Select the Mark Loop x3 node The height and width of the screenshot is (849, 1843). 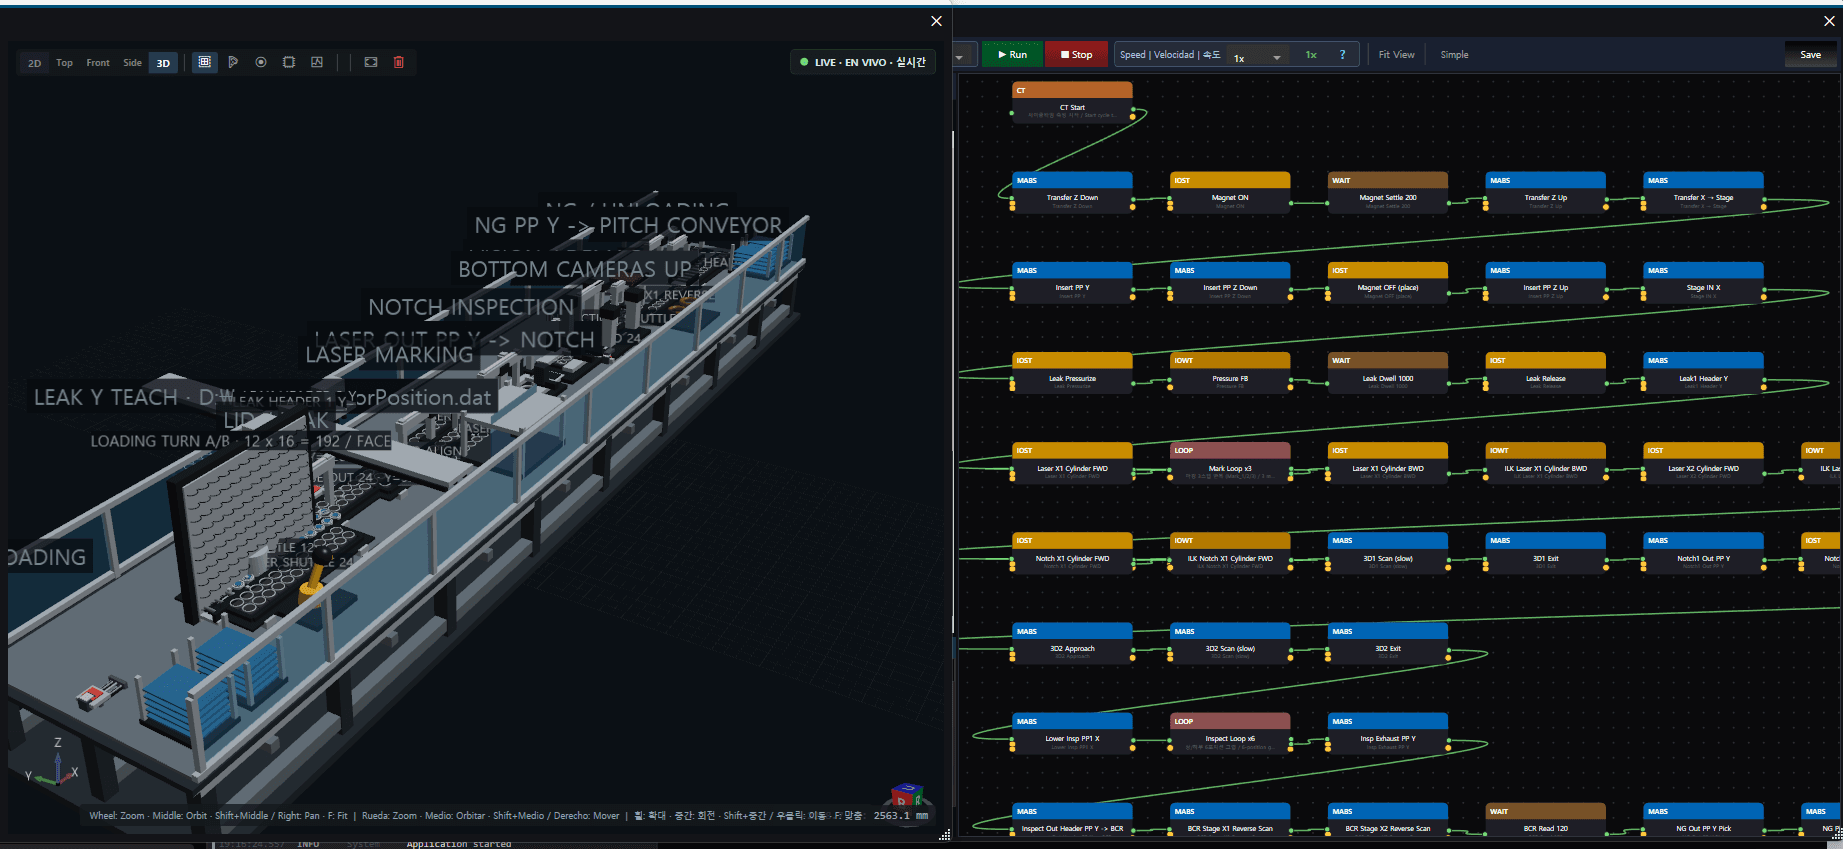pos(1230,462)
